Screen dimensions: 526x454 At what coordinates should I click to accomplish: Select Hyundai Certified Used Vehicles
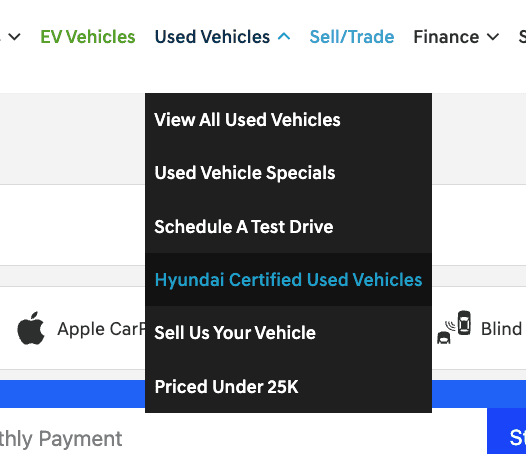click(x=288, y=280)
